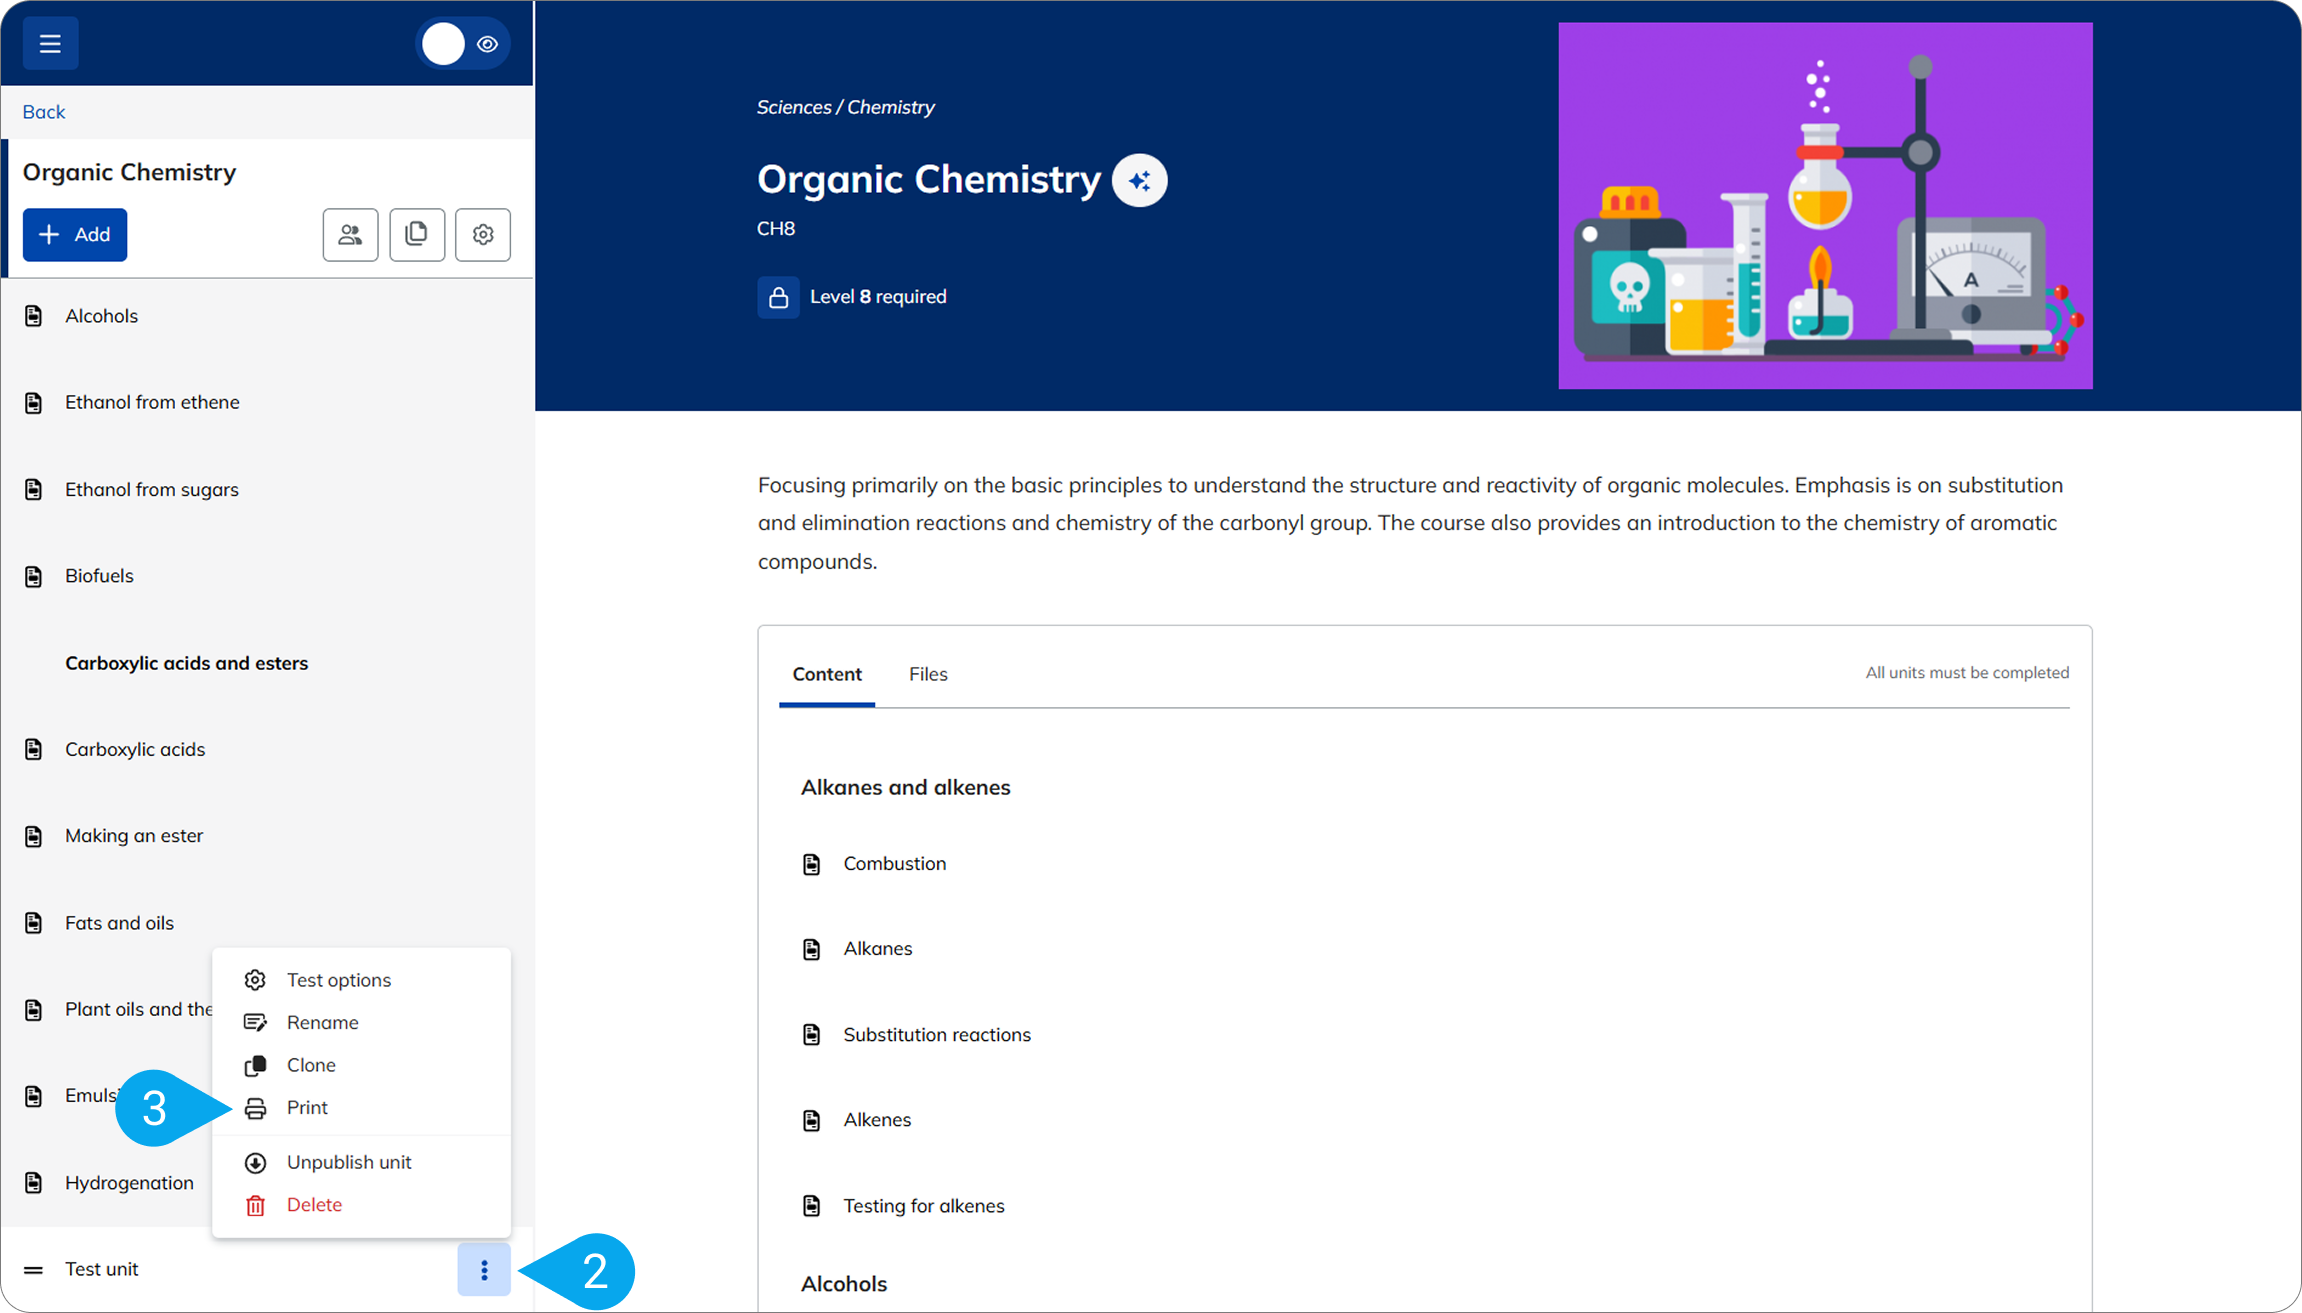Click the course users icon

click(x=350, y=235)
